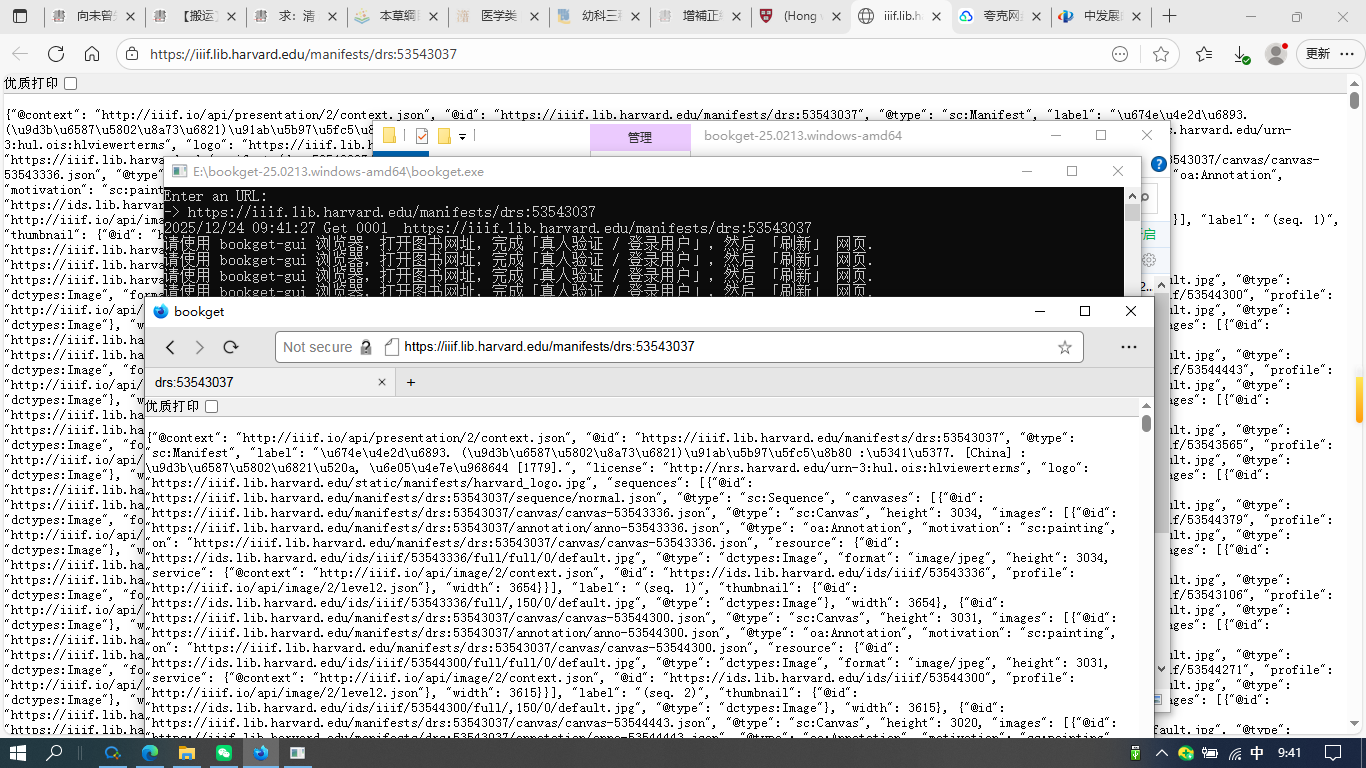Viewport: 1366px width, 768px height.
Task: Open Edge Settings and more menu
Action: coord(1345,54)
